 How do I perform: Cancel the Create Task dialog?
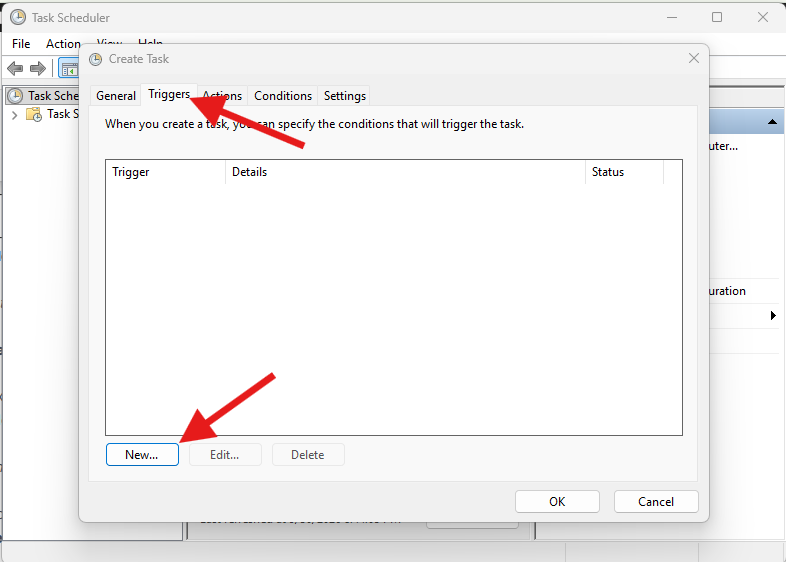[x=656, y=501]
